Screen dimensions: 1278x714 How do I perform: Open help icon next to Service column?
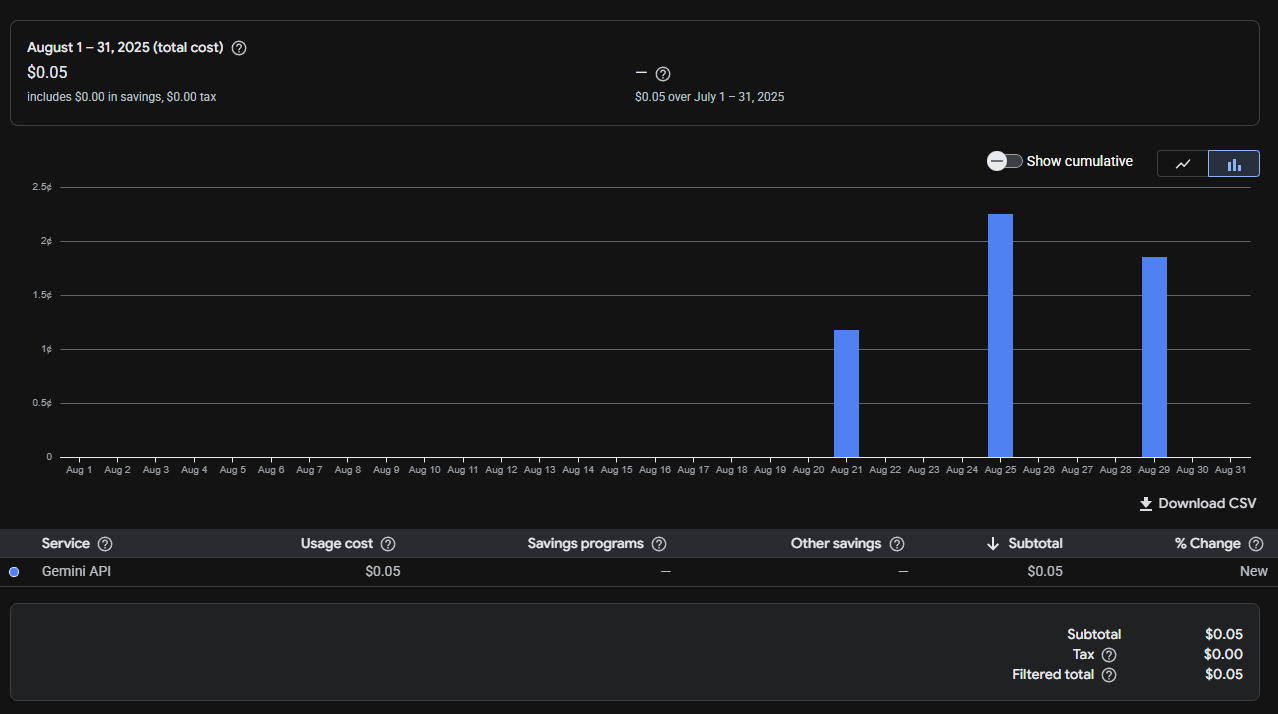point(105,544)
